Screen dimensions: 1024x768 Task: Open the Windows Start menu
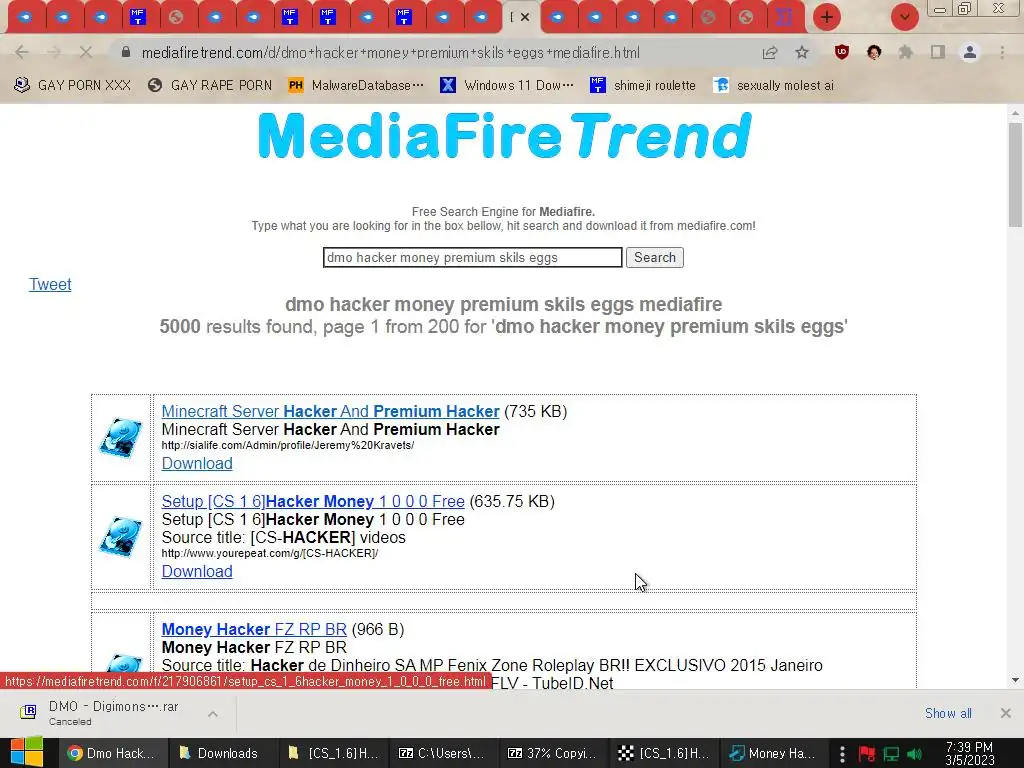(26, 753)
